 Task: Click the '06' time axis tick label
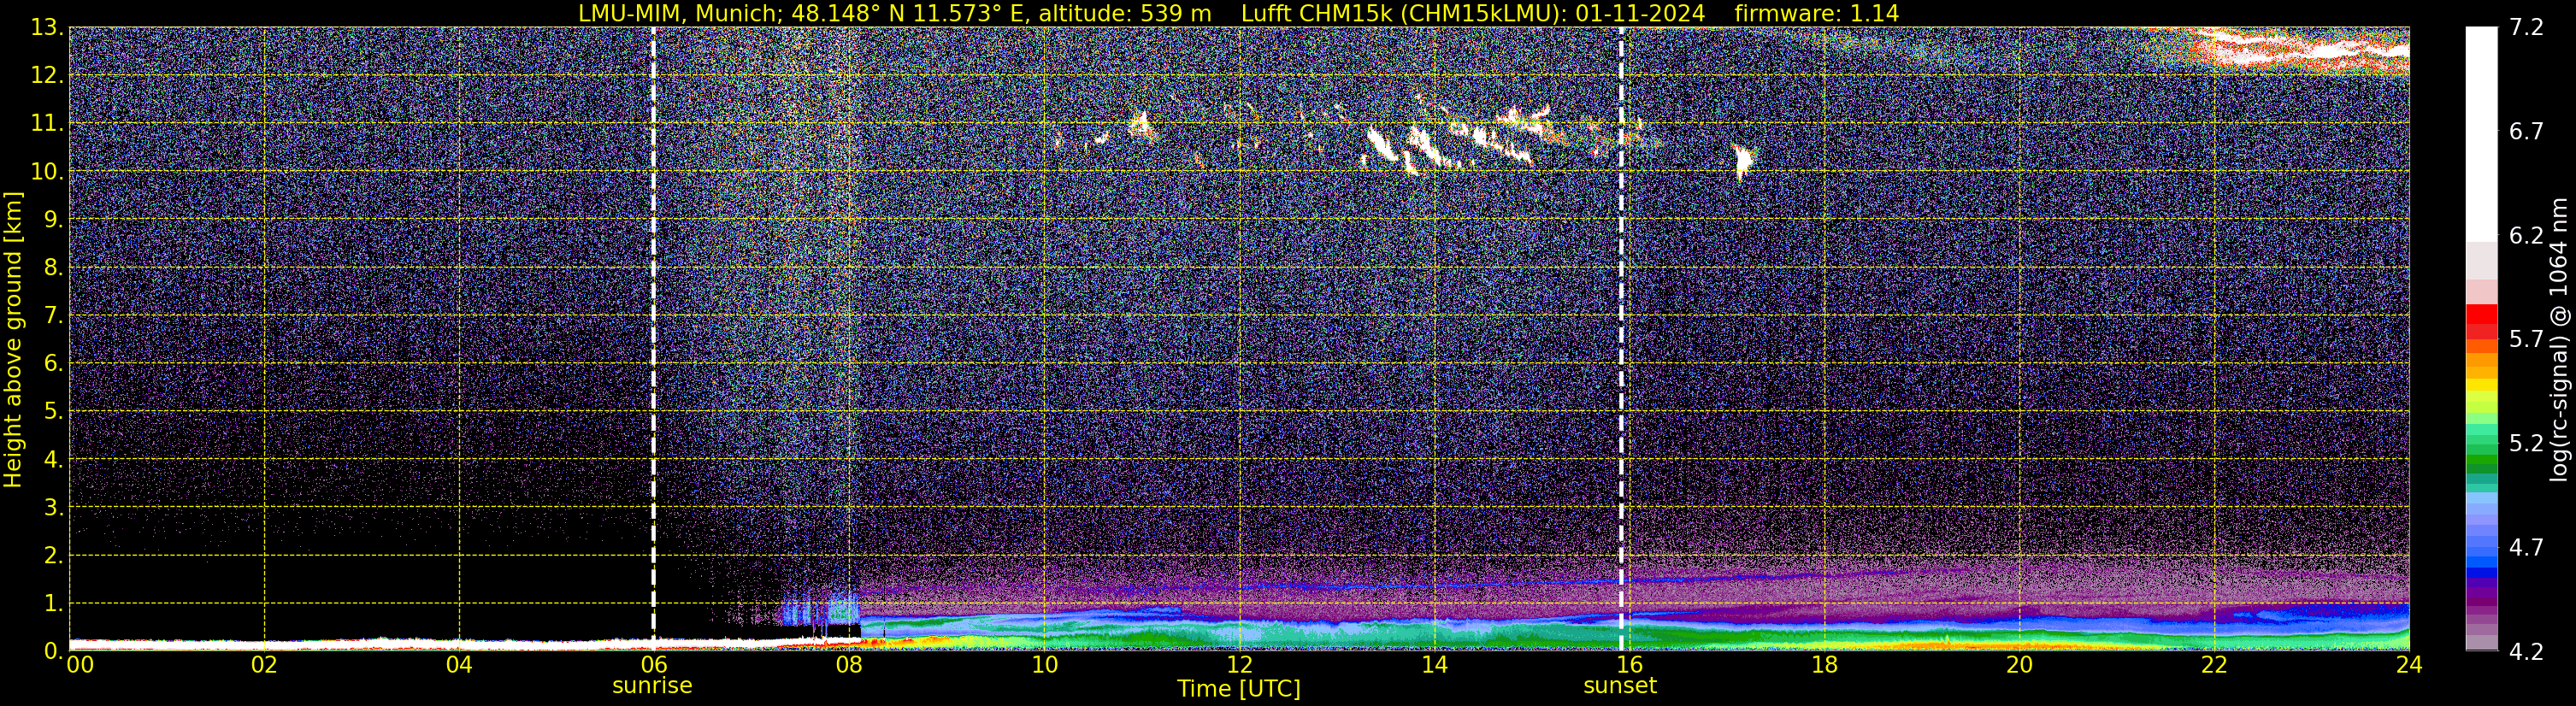tap(654, 665)
